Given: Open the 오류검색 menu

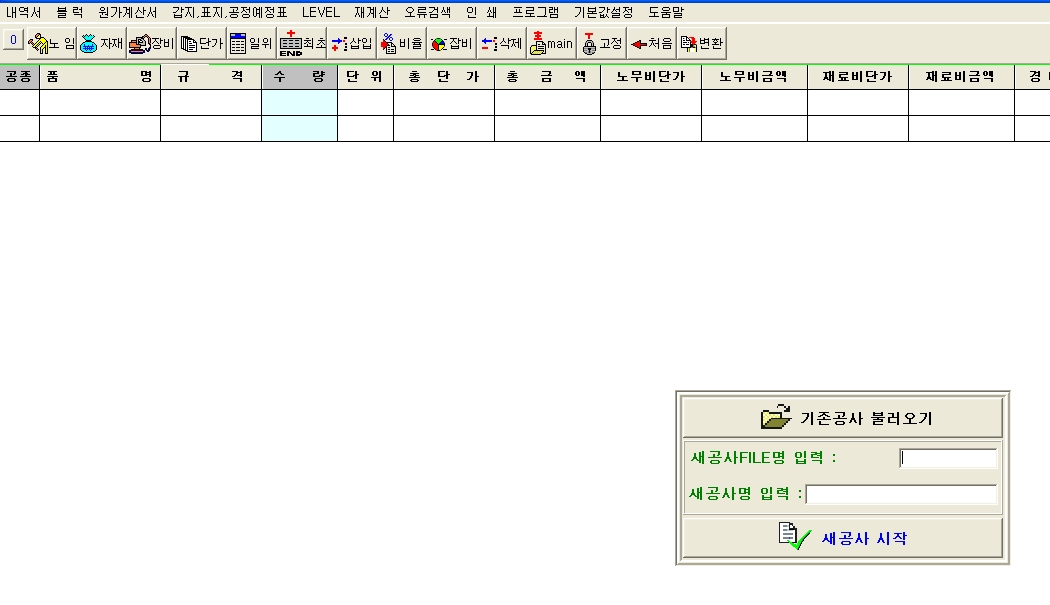Looking at the screenshot, I should [427, 13].
